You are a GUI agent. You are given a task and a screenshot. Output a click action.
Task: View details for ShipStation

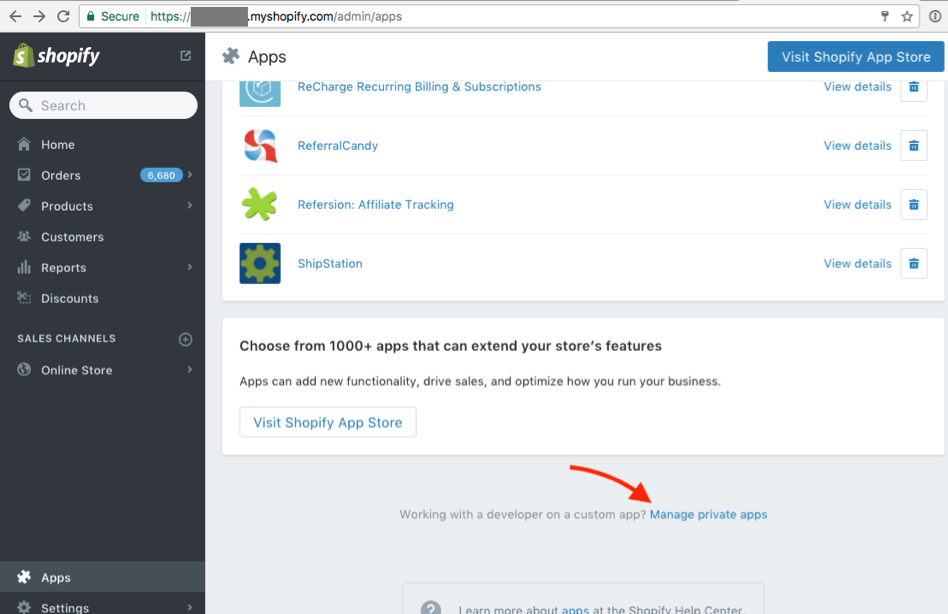(857, 263)
